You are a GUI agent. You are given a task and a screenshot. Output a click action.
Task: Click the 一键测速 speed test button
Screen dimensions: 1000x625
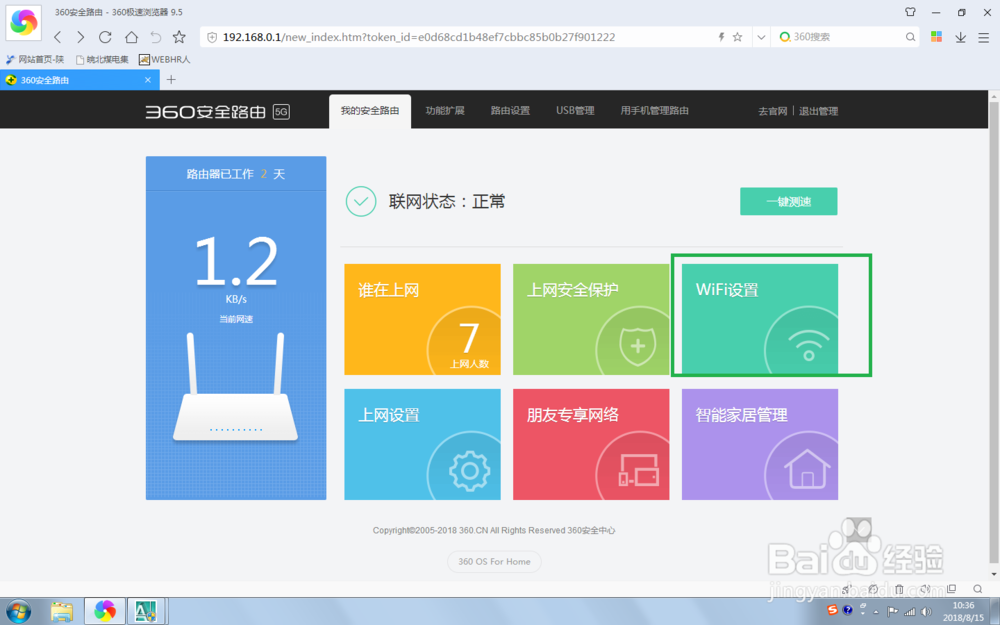[788, 202]
